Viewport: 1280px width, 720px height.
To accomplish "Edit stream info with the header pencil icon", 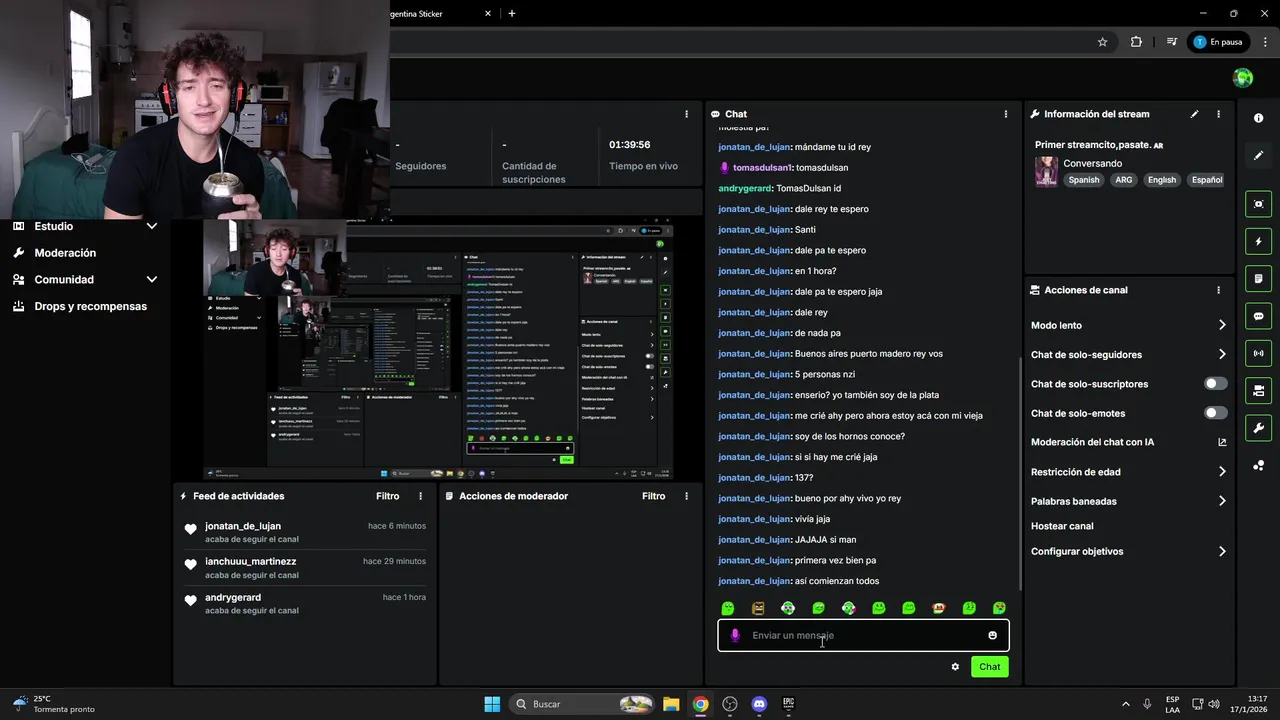I will (1194, 114).
